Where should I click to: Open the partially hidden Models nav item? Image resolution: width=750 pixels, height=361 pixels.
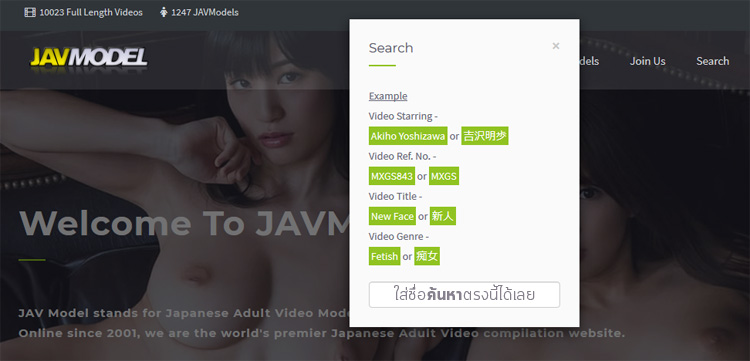(589, 61)
